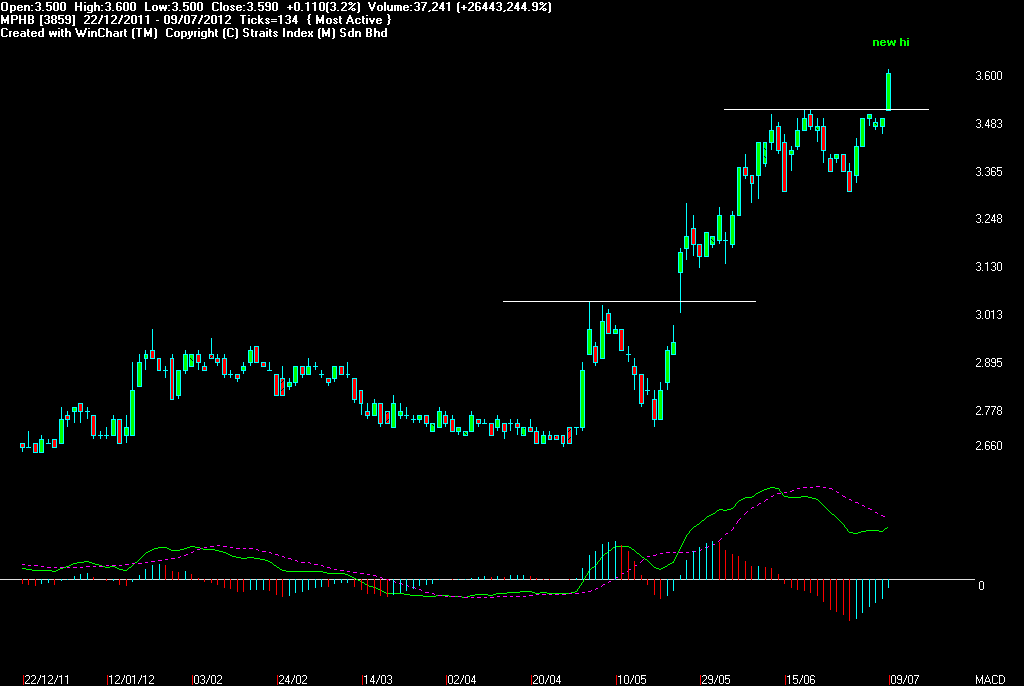
Task: Click the WinChart copyright line
Action: pyautogui.click(x=194, y=33)
